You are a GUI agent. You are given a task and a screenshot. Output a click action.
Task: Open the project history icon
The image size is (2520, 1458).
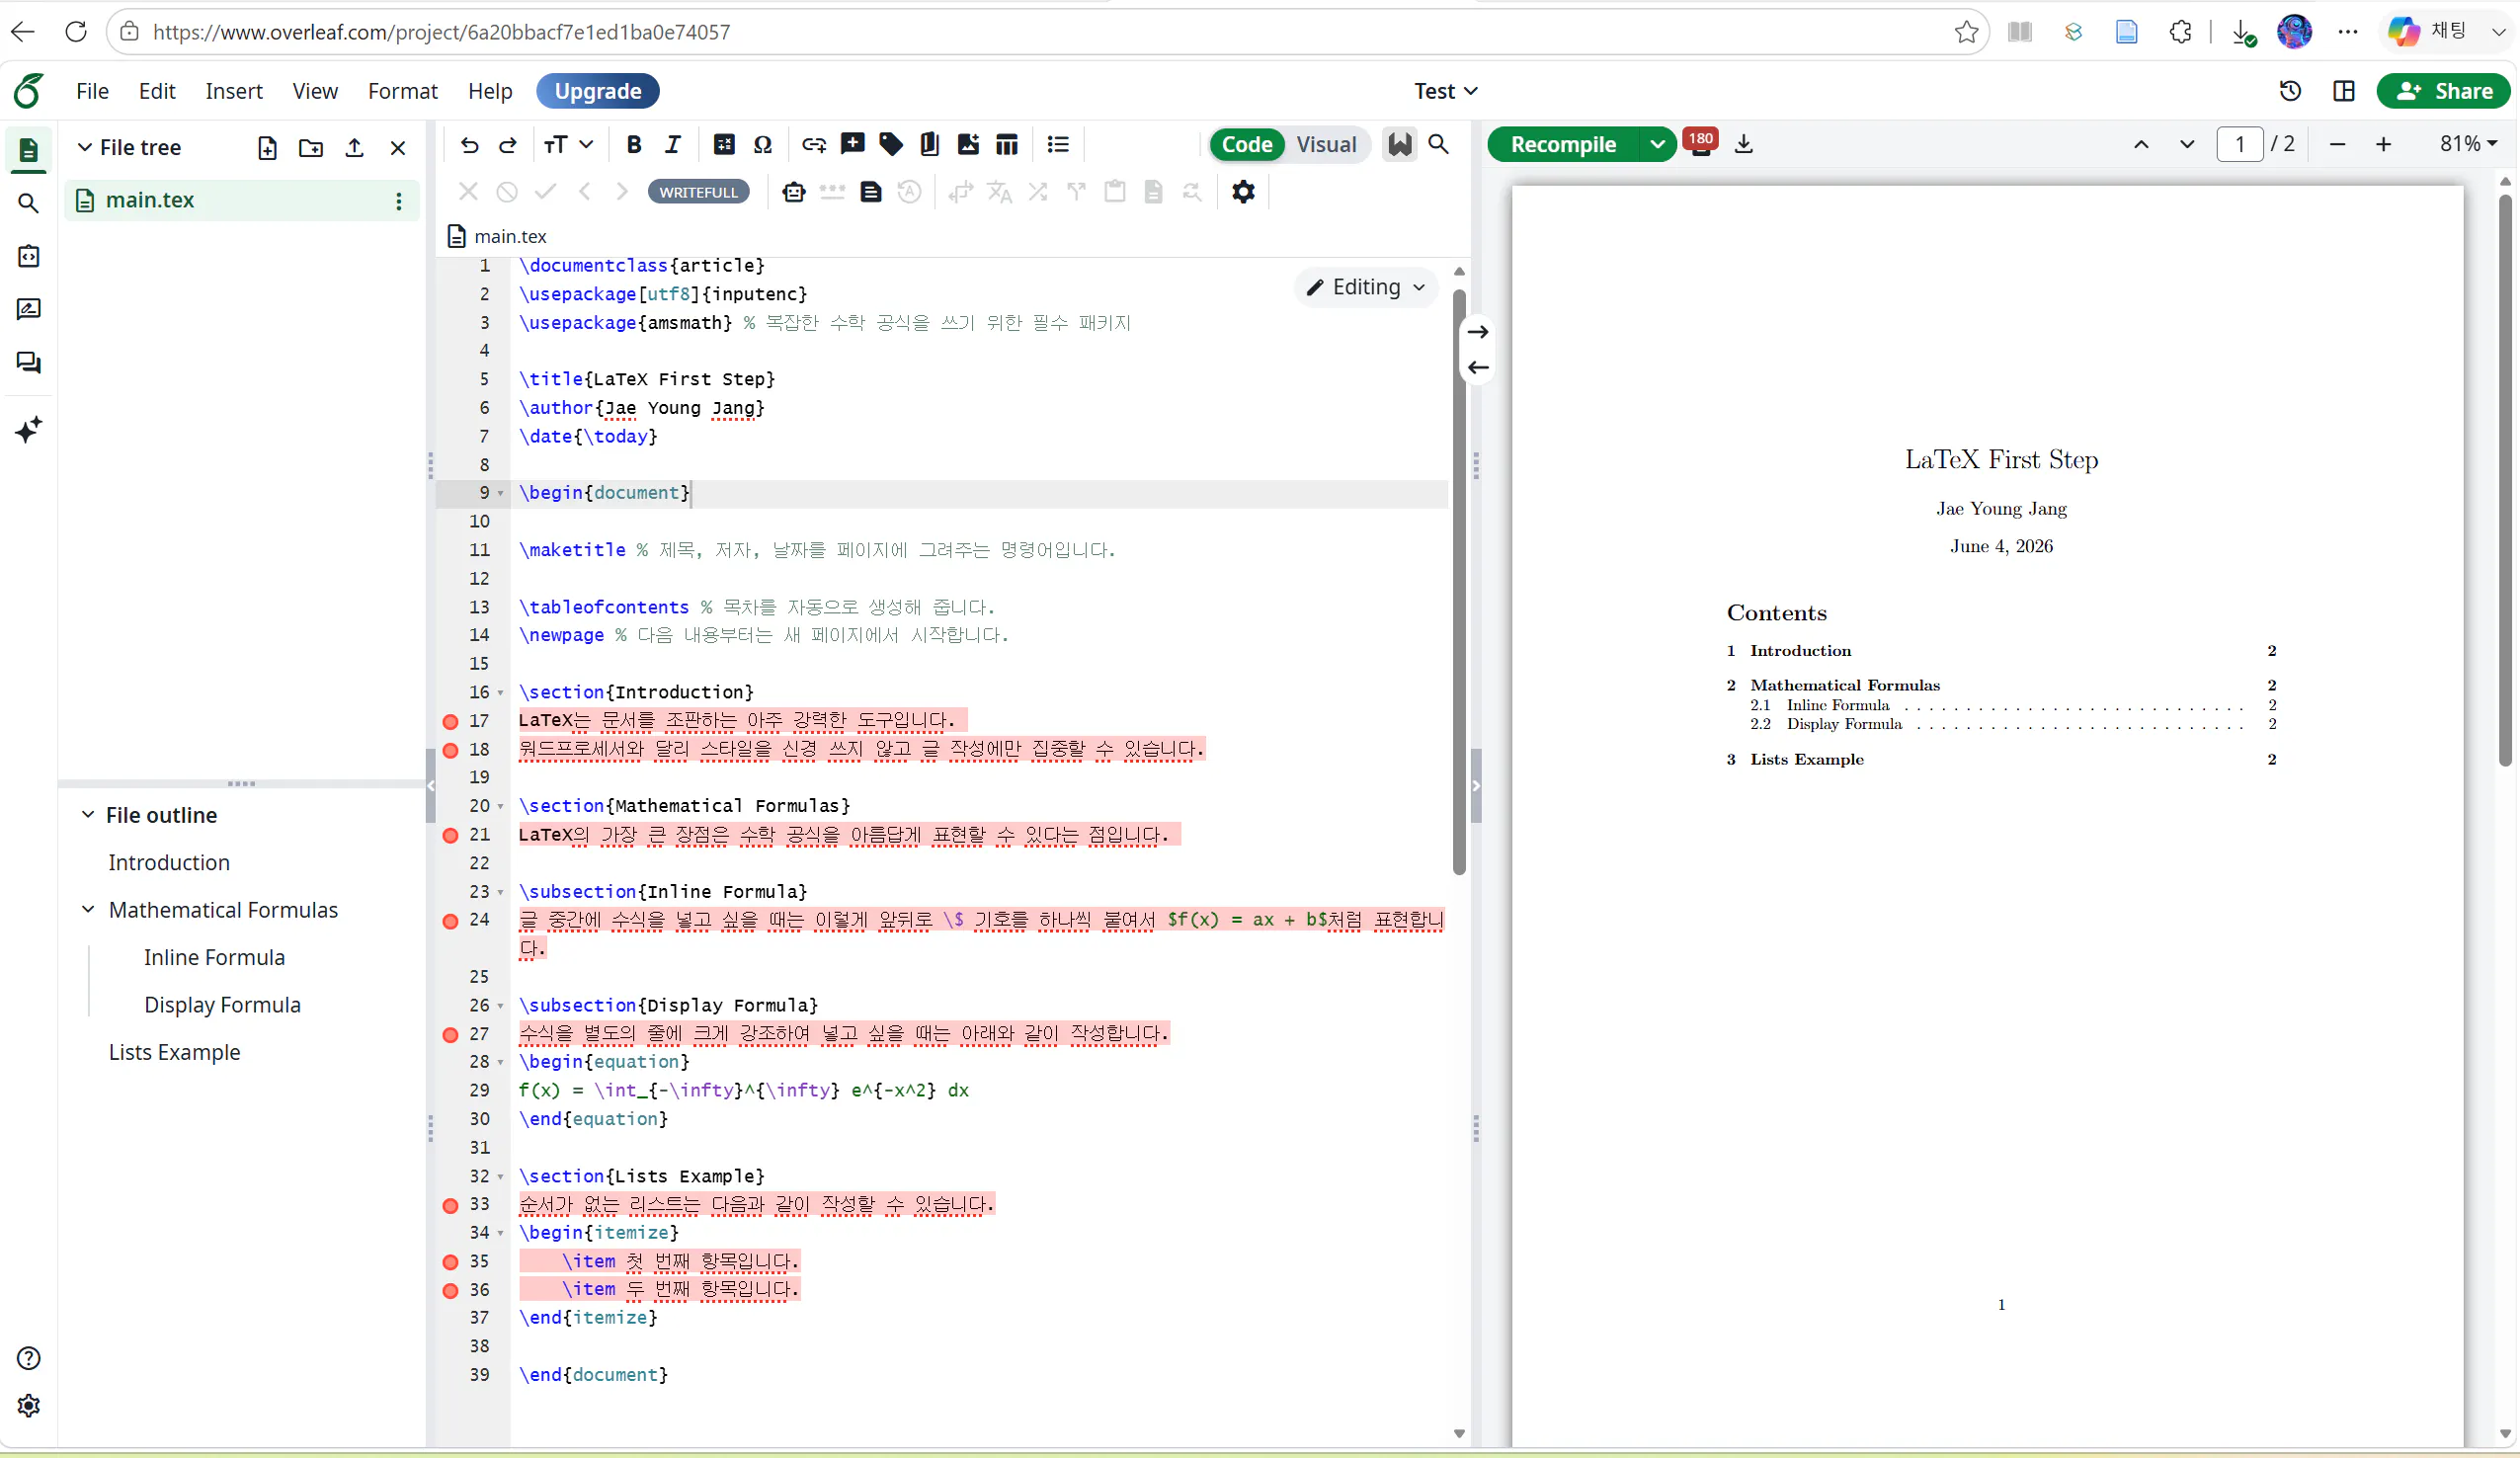pyautogui.click(x=2290, y=91)
